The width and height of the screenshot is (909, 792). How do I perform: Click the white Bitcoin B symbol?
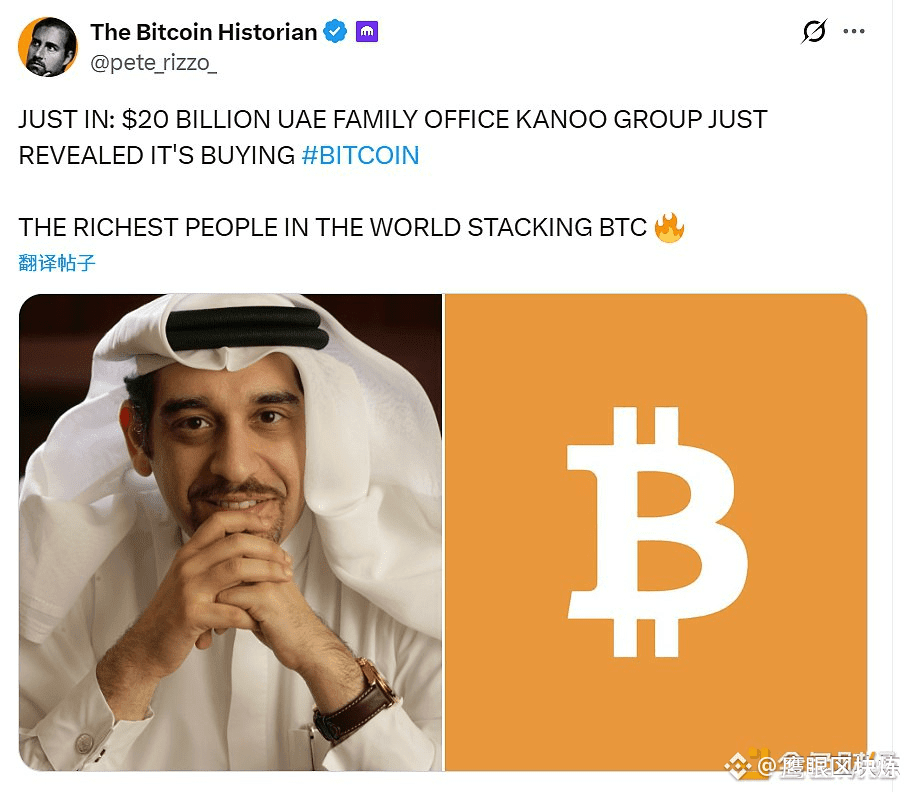[657, 532]
